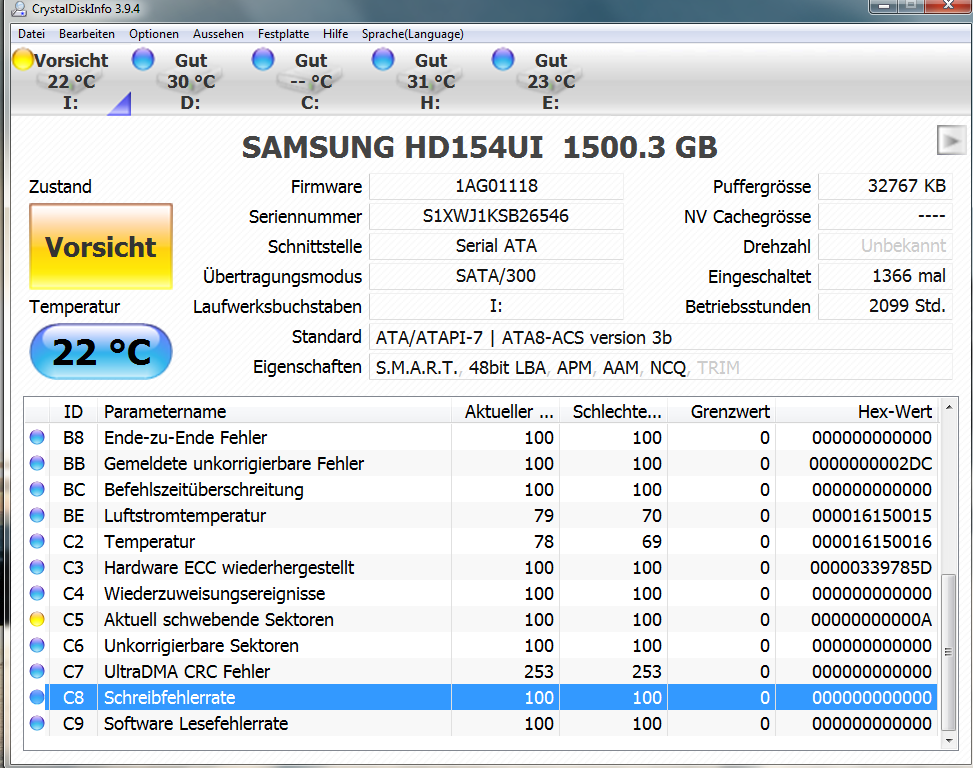Click the Seriennummer field S1XWJ1KSB26546

[496, 216]
